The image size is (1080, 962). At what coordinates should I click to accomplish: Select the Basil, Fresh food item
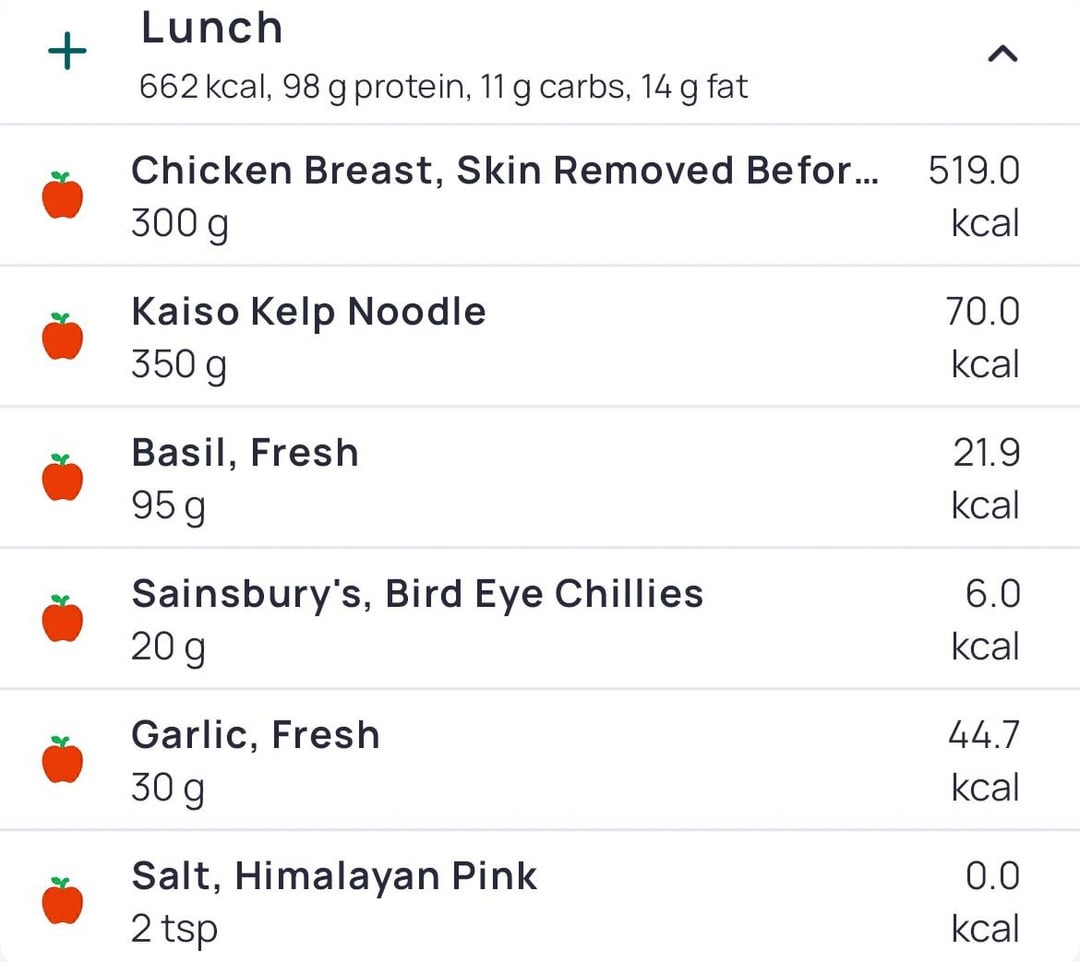(x=540, y=479)
